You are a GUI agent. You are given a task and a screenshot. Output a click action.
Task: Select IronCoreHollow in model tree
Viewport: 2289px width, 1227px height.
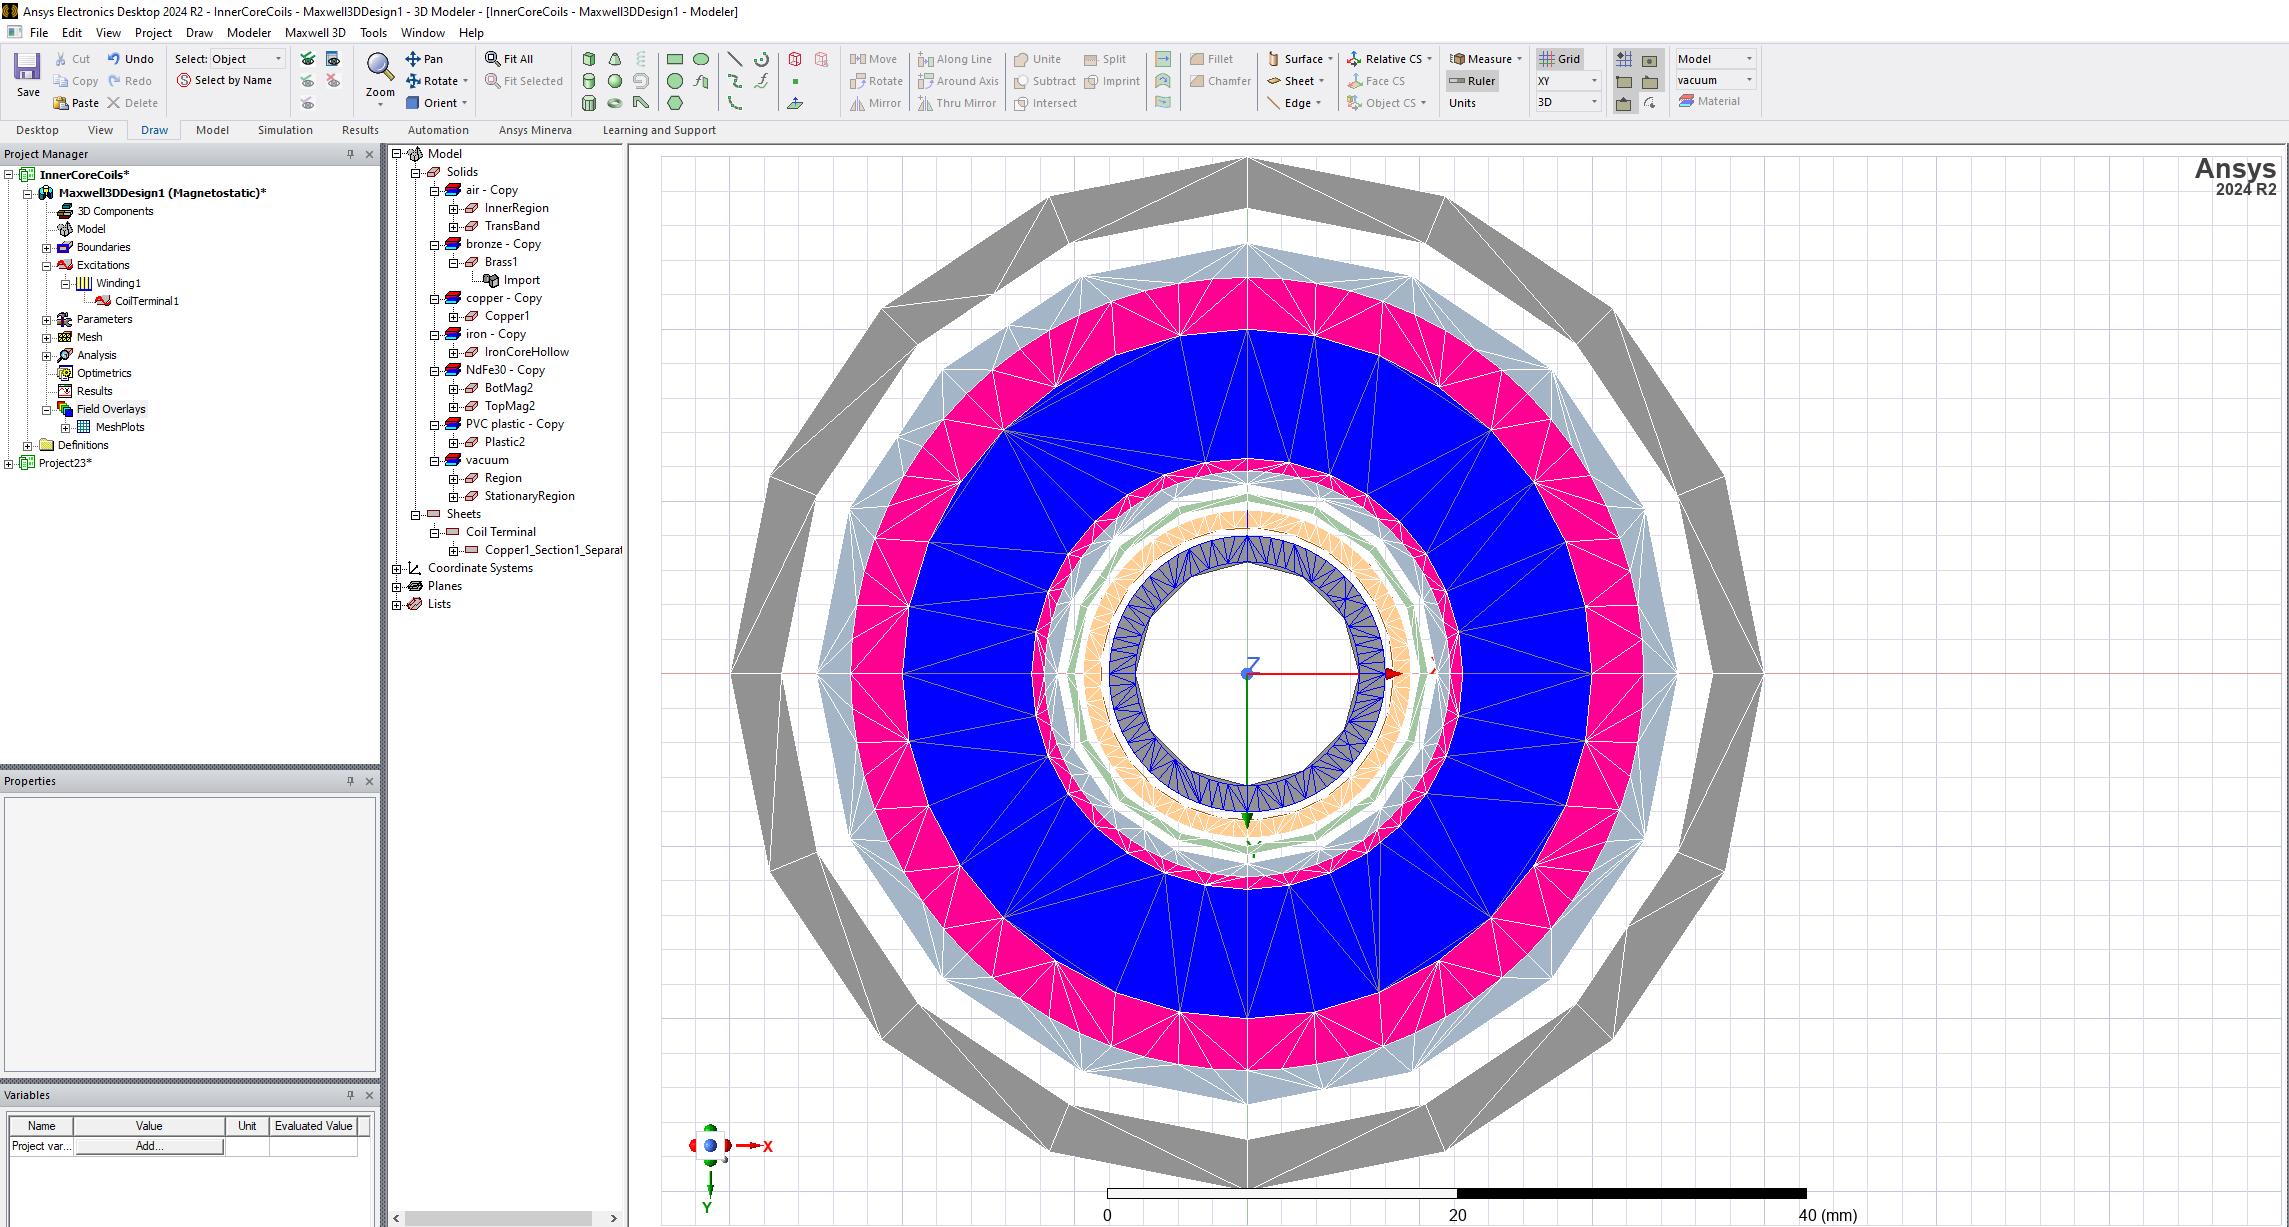526,352
